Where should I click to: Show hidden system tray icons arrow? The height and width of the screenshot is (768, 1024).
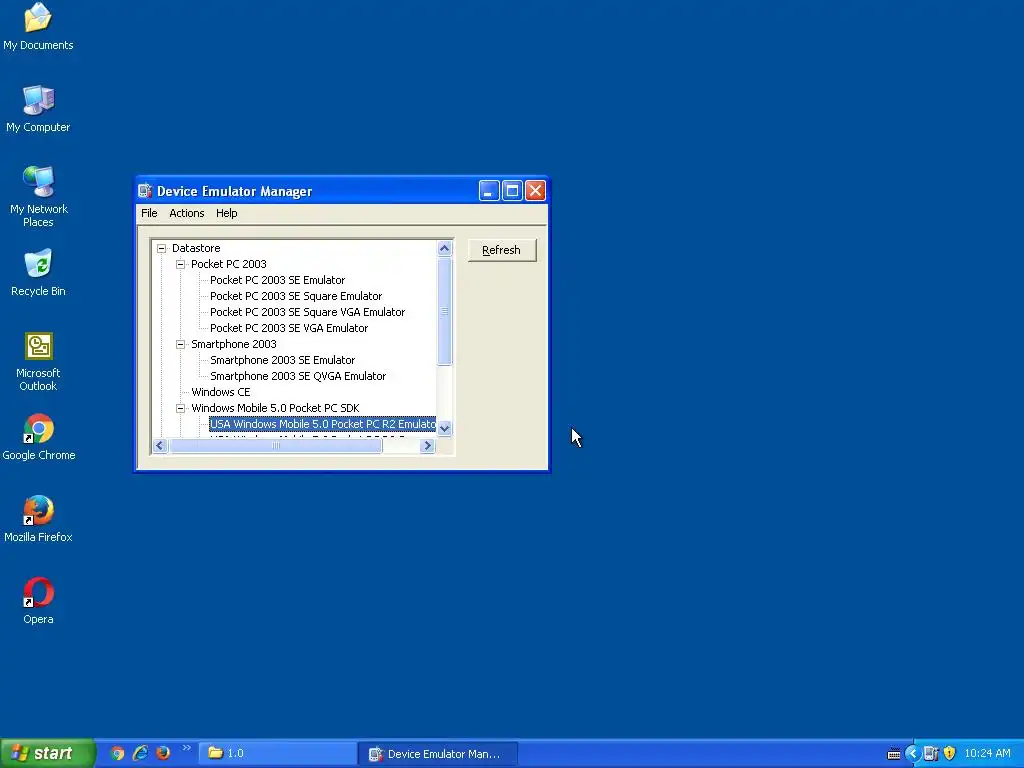(x=912, y=754)
